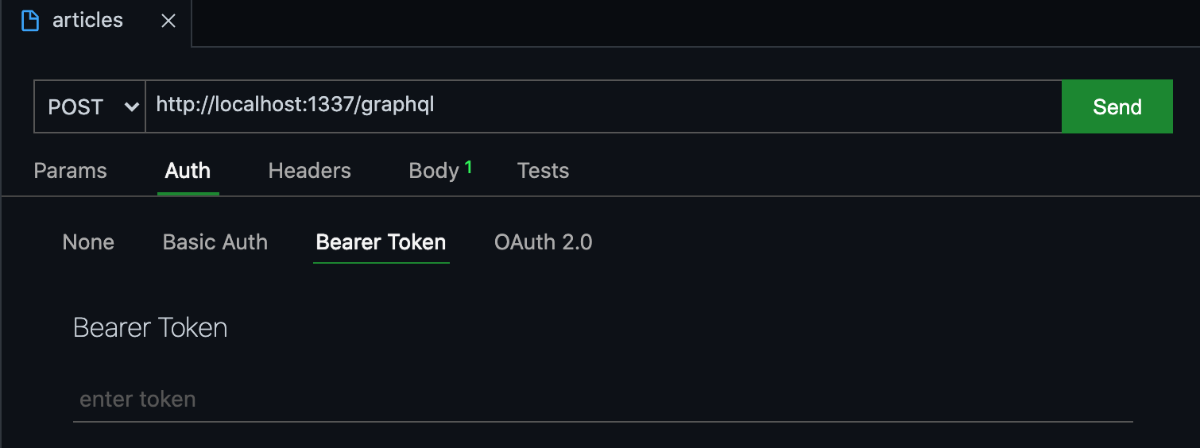
Task: Click the green 1 badge next to Body
Action: (468, 166)
